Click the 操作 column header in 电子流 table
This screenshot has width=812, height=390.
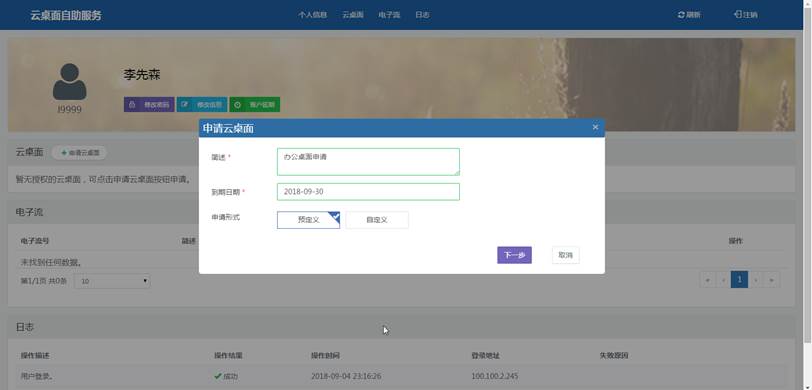coord(736,241)
